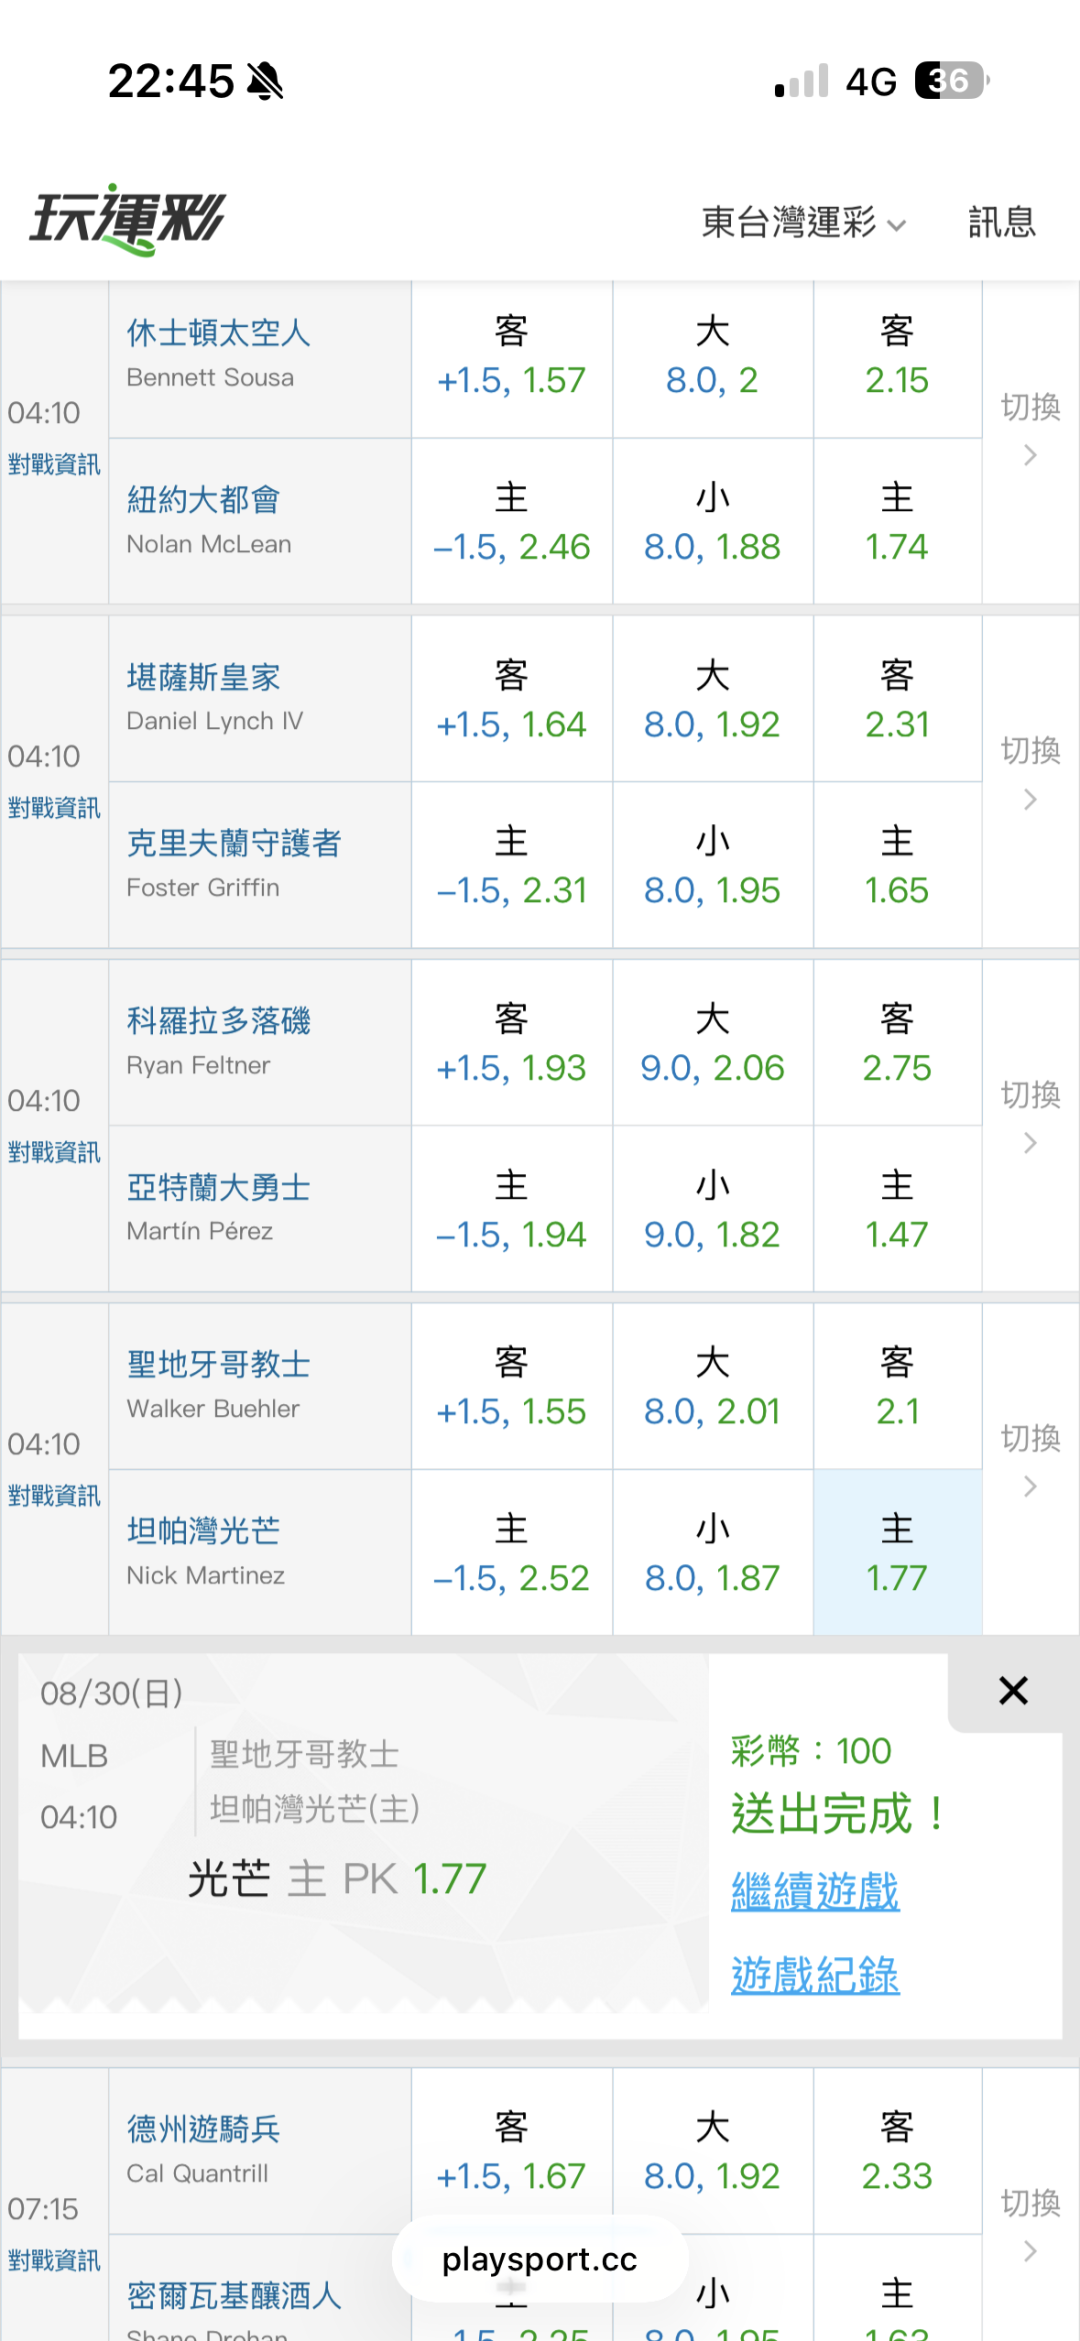Open the 科羅拉多落磯 team link
The width and height of the screenshot is (1080, 2341).
218,1021
